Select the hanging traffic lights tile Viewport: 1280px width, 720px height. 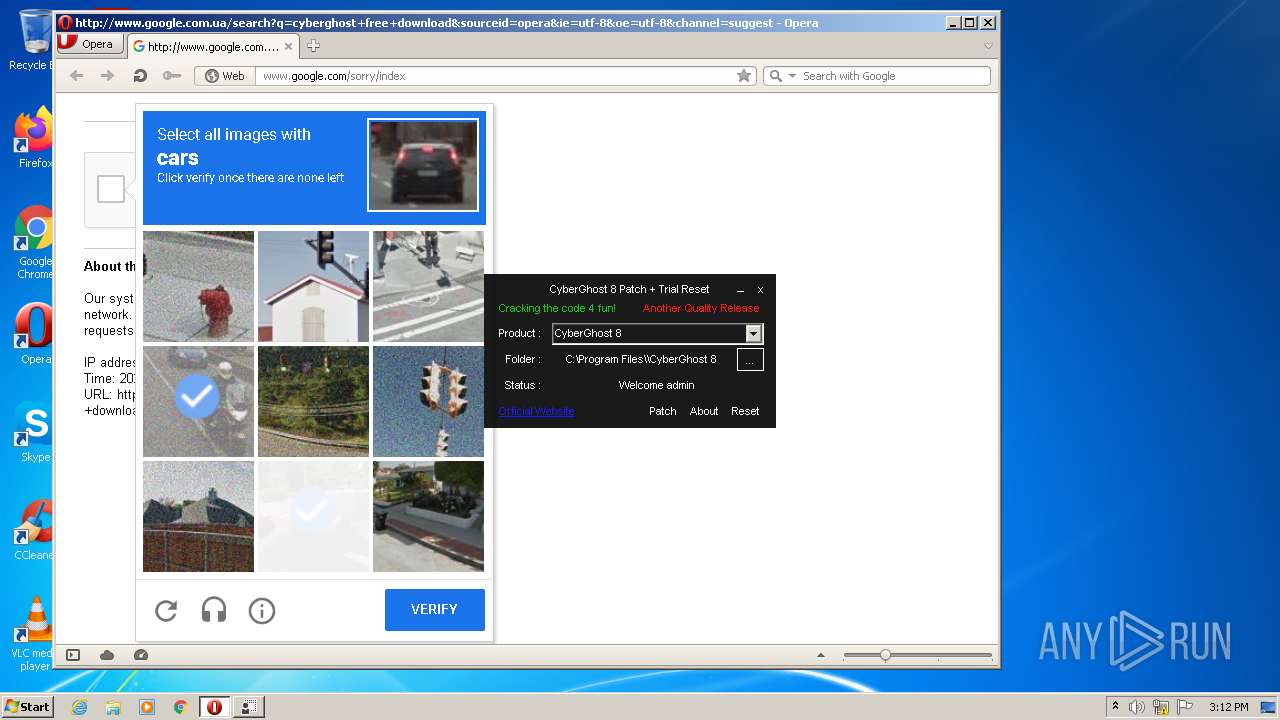pyautogui.click(x=428, y=401)
